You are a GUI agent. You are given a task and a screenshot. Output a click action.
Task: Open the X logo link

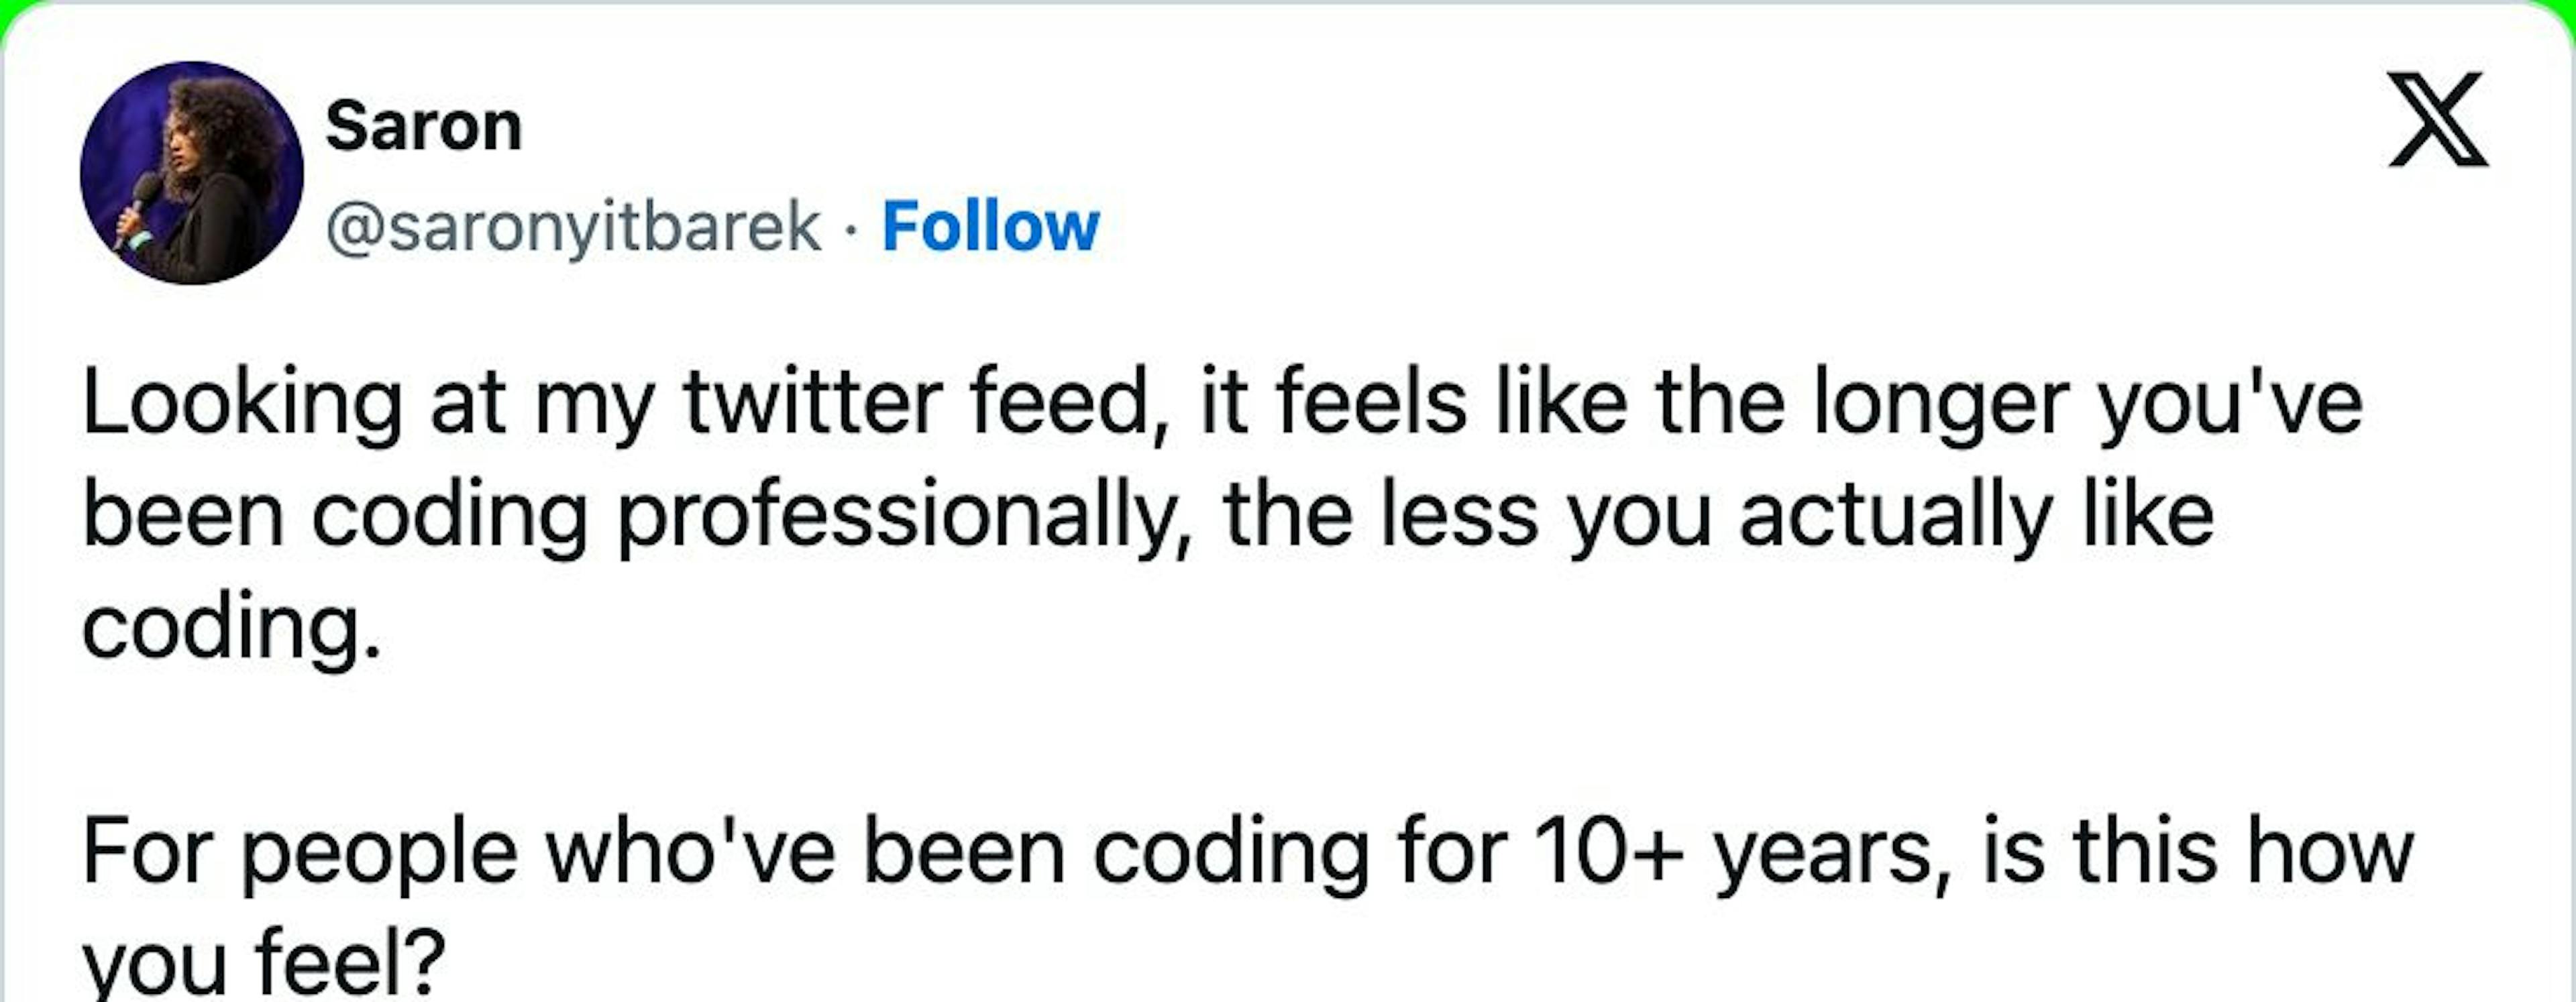click(x=2437, y=119)
